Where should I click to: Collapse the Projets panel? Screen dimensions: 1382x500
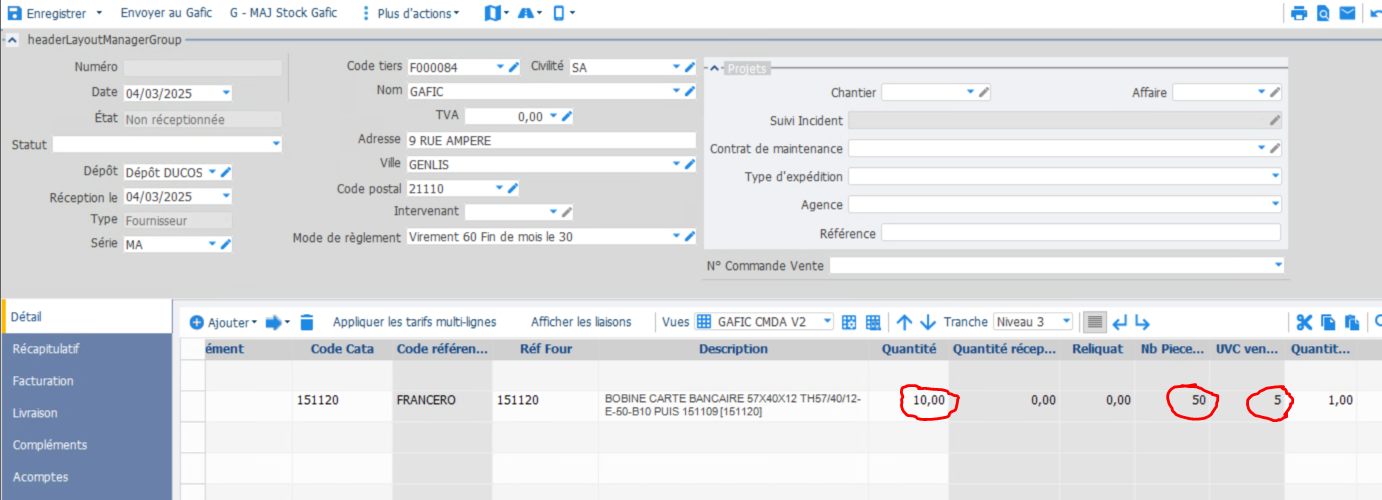(x=714, y=68)
